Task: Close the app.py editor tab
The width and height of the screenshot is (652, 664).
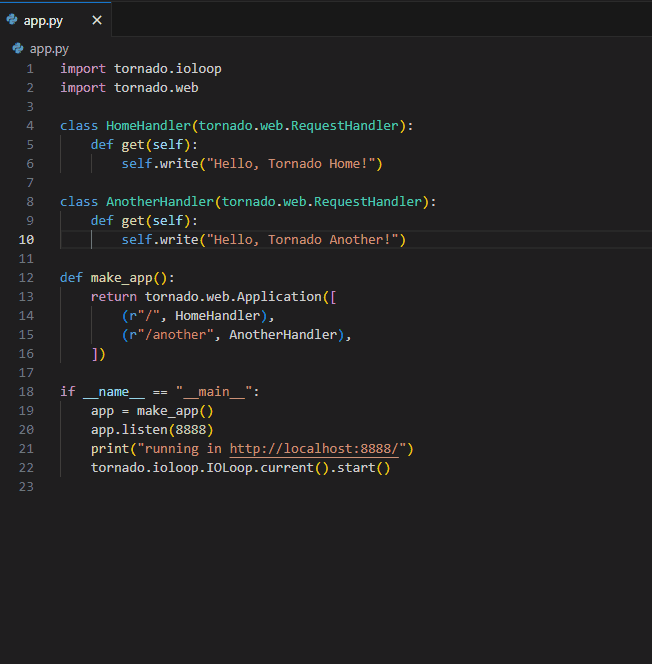Action: pyautogui.click(x=96, y=20)
